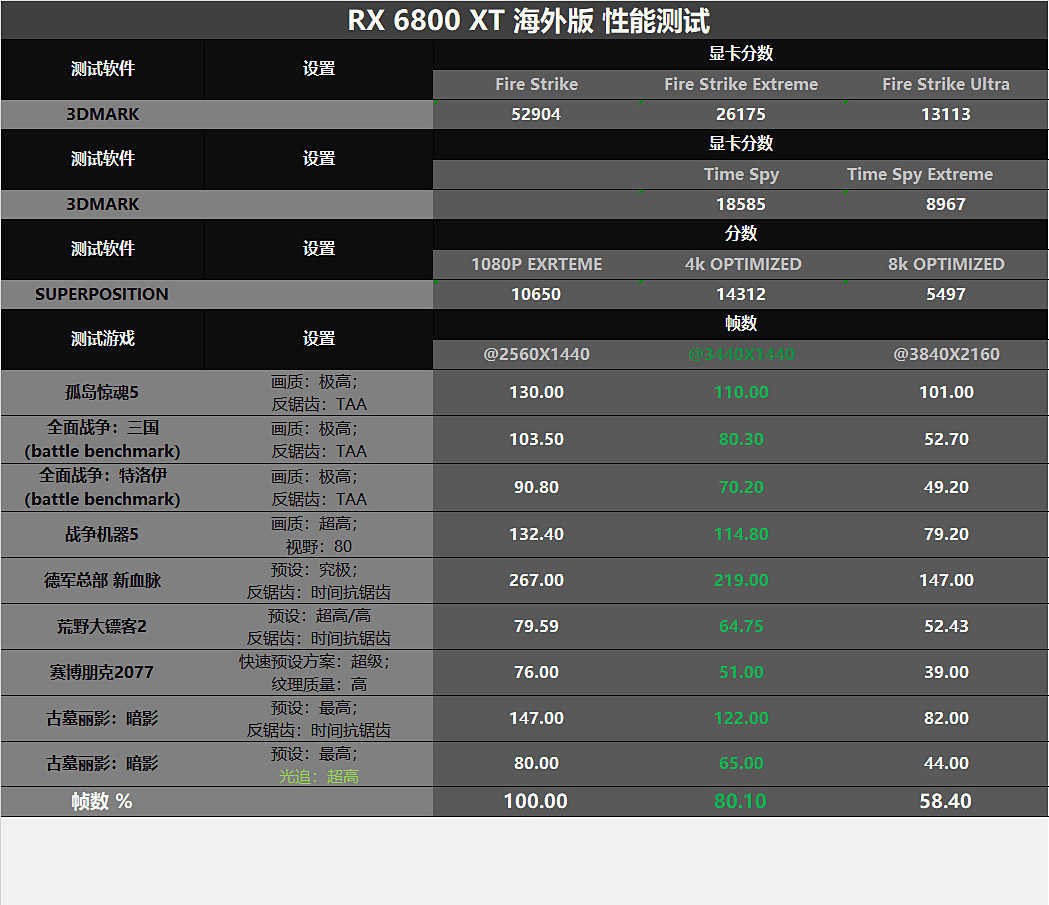This screenshot has width=1049, height=905.
Task: Click the 82.00 frame rate cell
Action: point(946,718)
